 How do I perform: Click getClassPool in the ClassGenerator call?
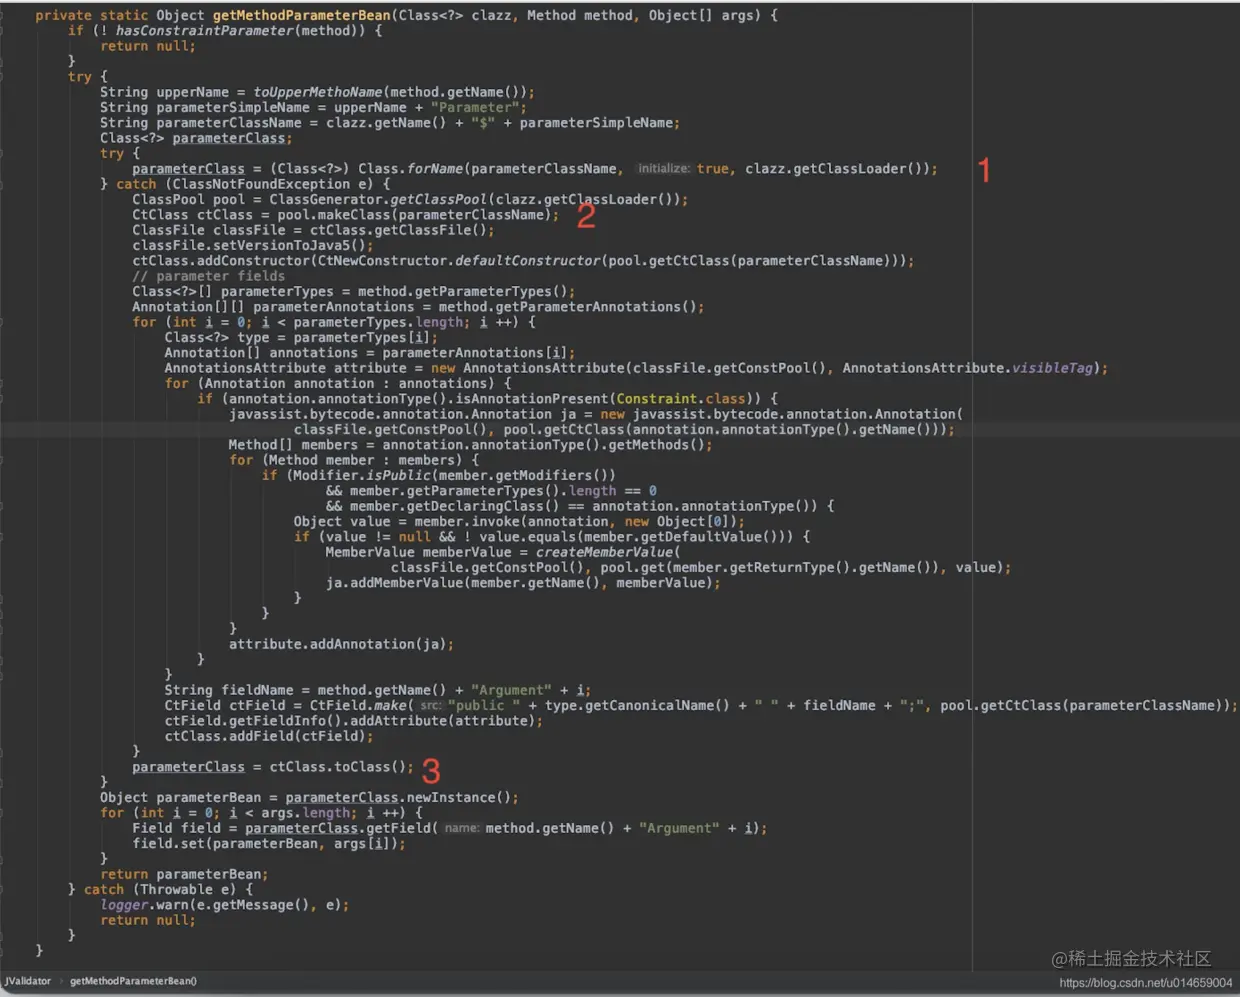click(x=438, y=200)
